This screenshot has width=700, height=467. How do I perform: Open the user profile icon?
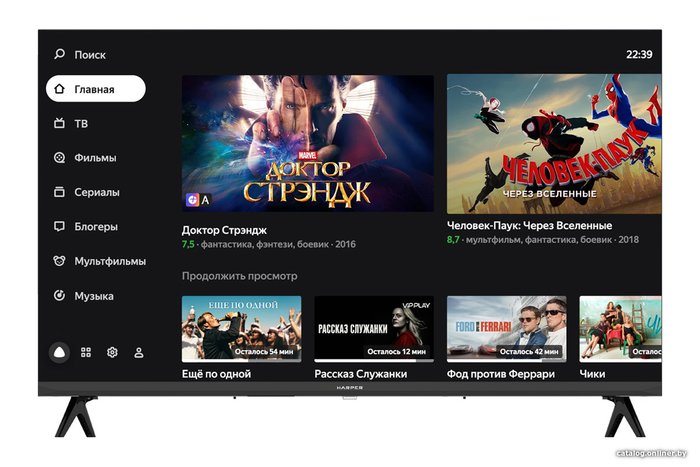[139, 353]
